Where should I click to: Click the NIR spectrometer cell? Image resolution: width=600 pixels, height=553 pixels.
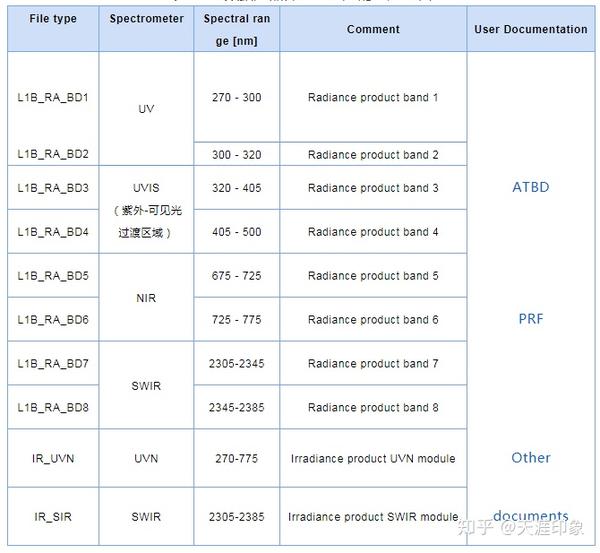click(x=146, y=298)
